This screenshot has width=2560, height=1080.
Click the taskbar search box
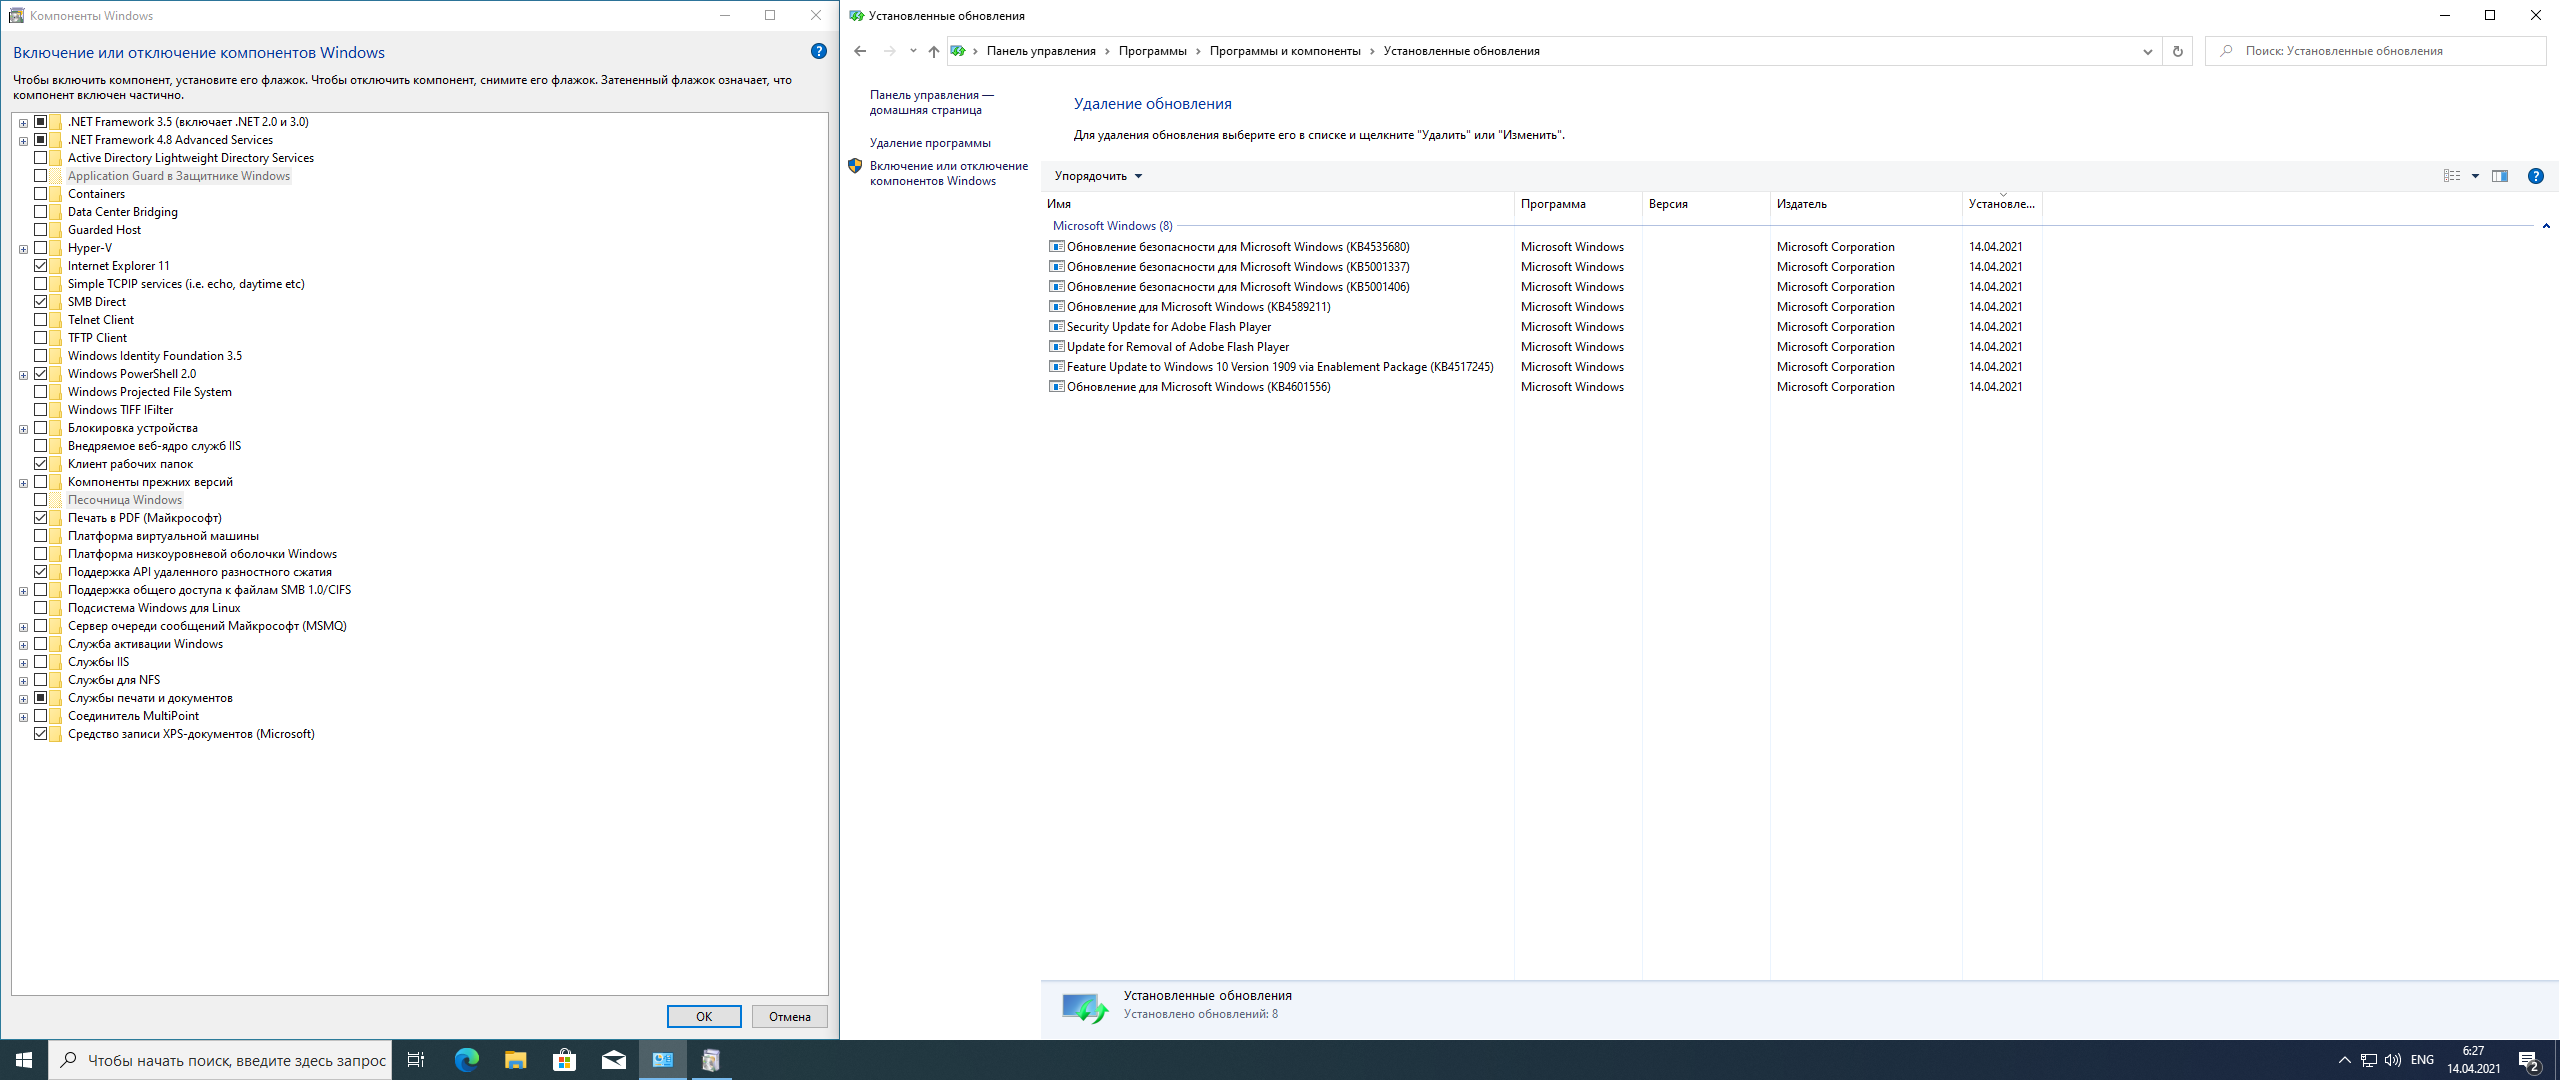tap(219, 1060)
